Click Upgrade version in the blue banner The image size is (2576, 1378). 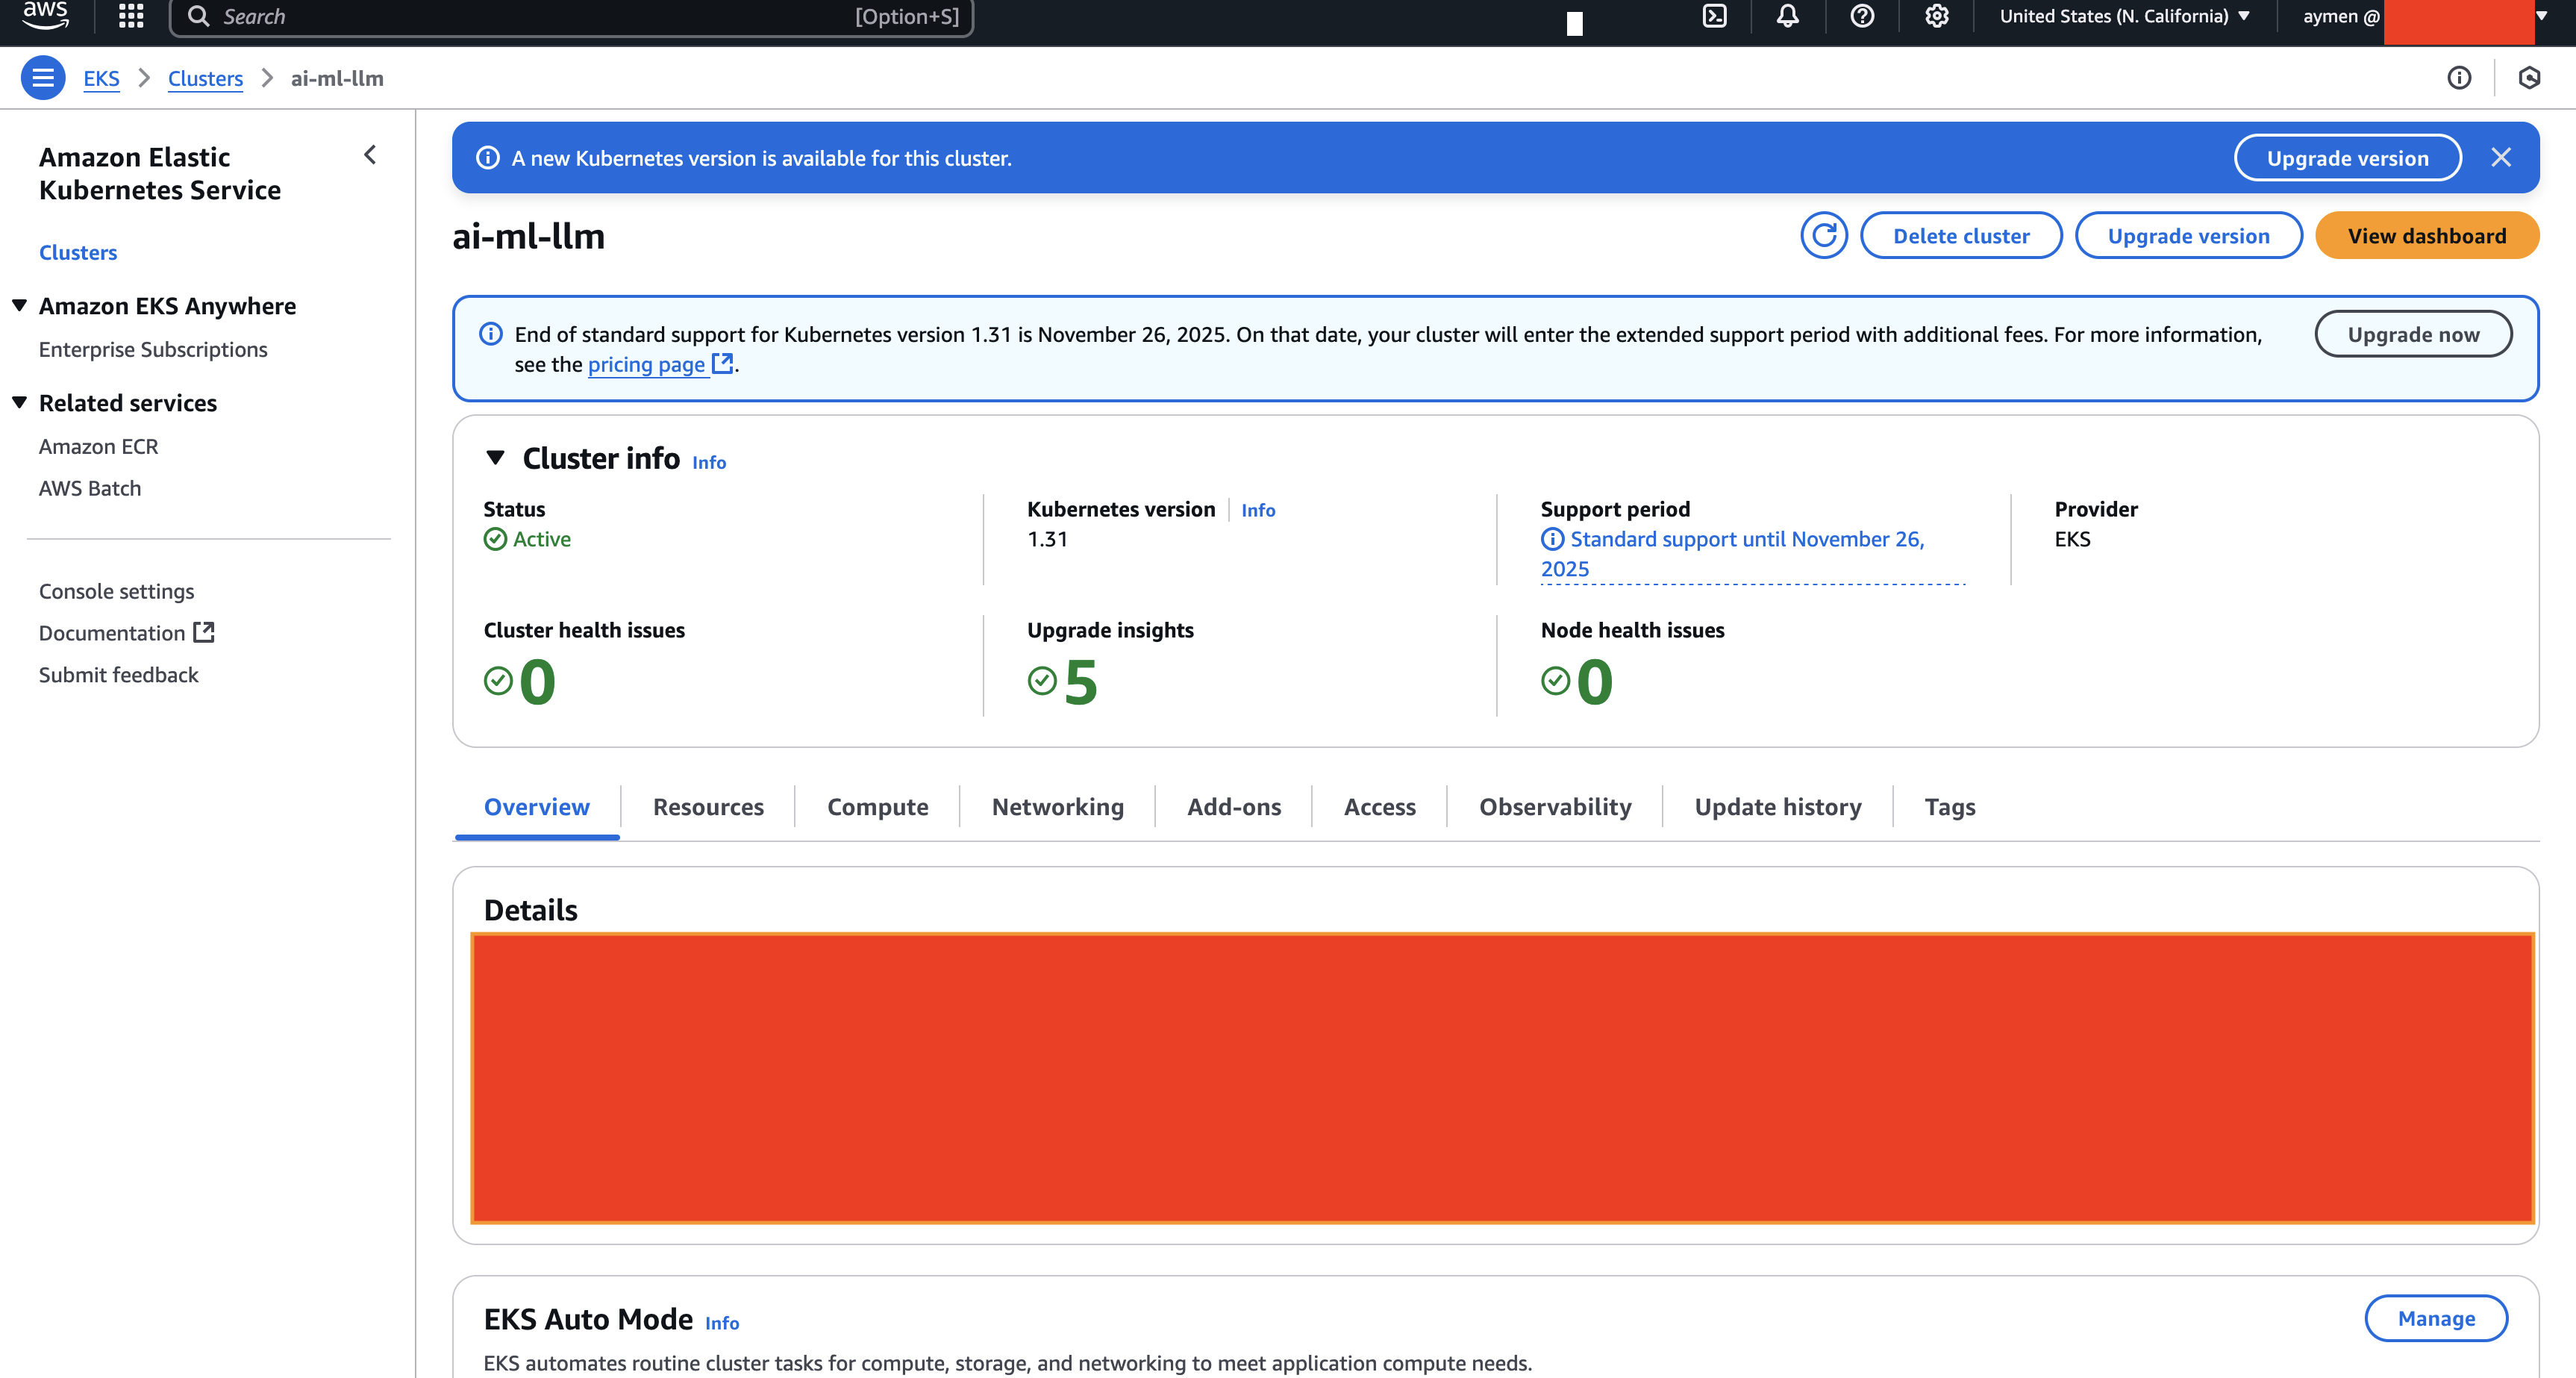(2347, 158)
